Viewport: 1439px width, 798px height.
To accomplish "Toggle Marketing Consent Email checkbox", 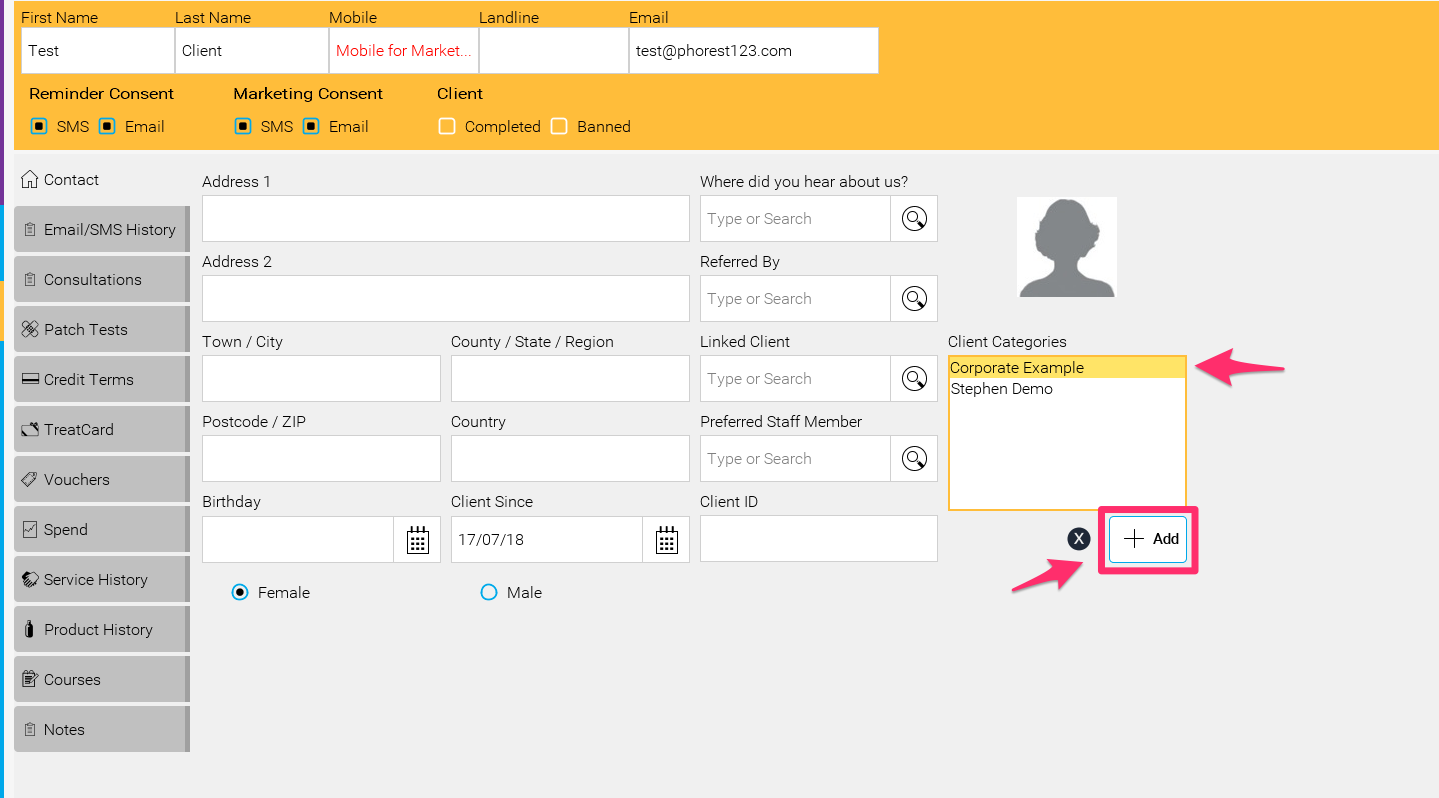I will (311, 127).
